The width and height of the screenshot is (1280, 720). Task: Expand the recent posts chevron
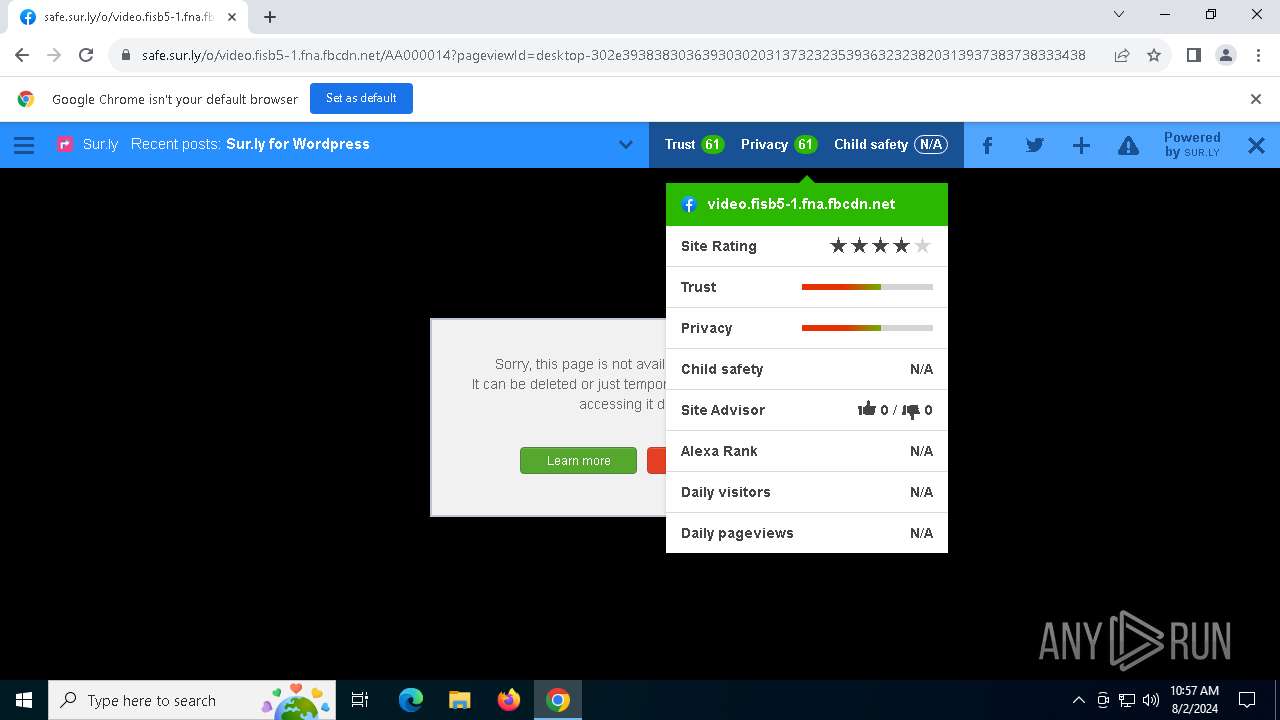point(626,145)
